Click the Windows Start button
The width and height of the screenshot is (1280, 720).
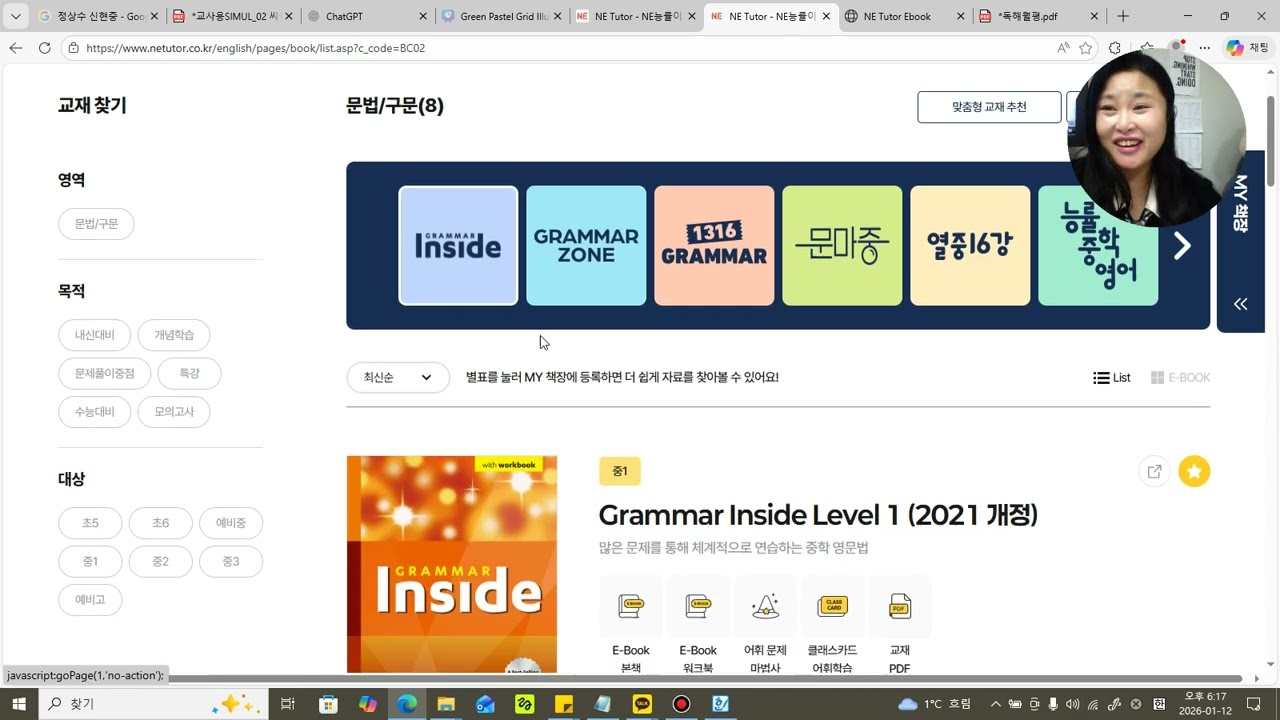click(18, 704)
